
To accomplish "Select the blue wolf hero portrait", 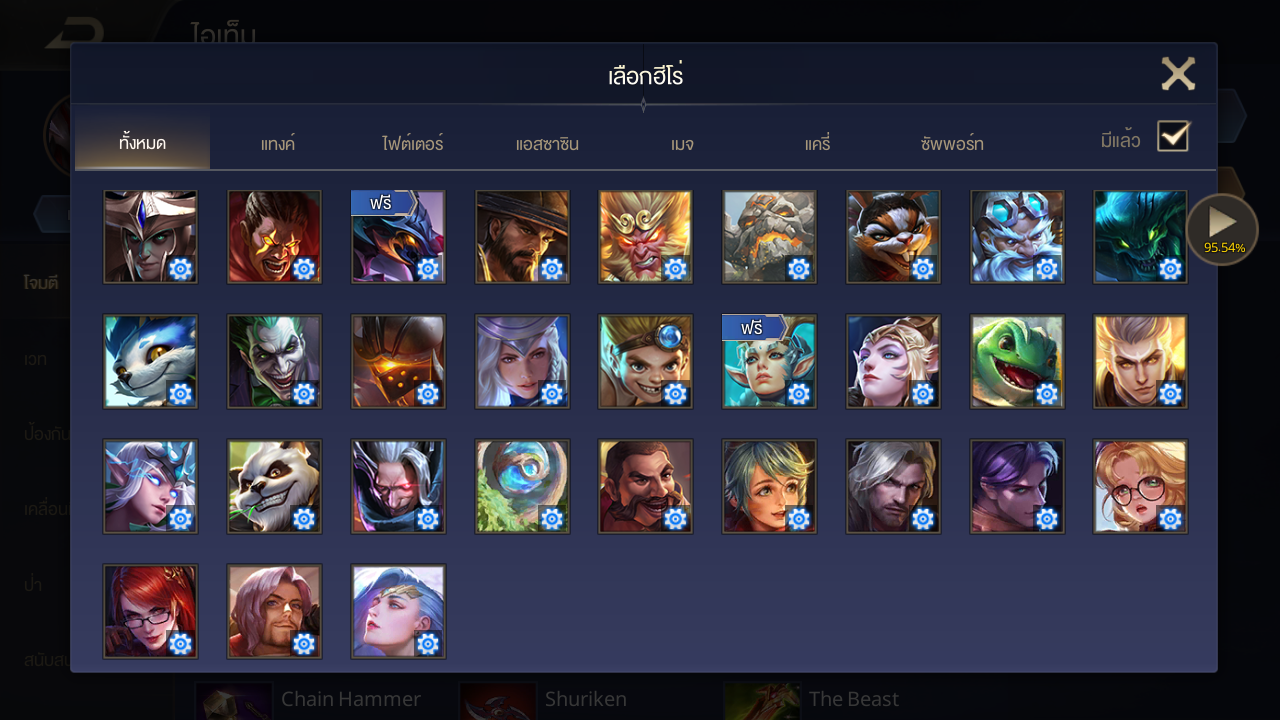I will tap(150, 361).
